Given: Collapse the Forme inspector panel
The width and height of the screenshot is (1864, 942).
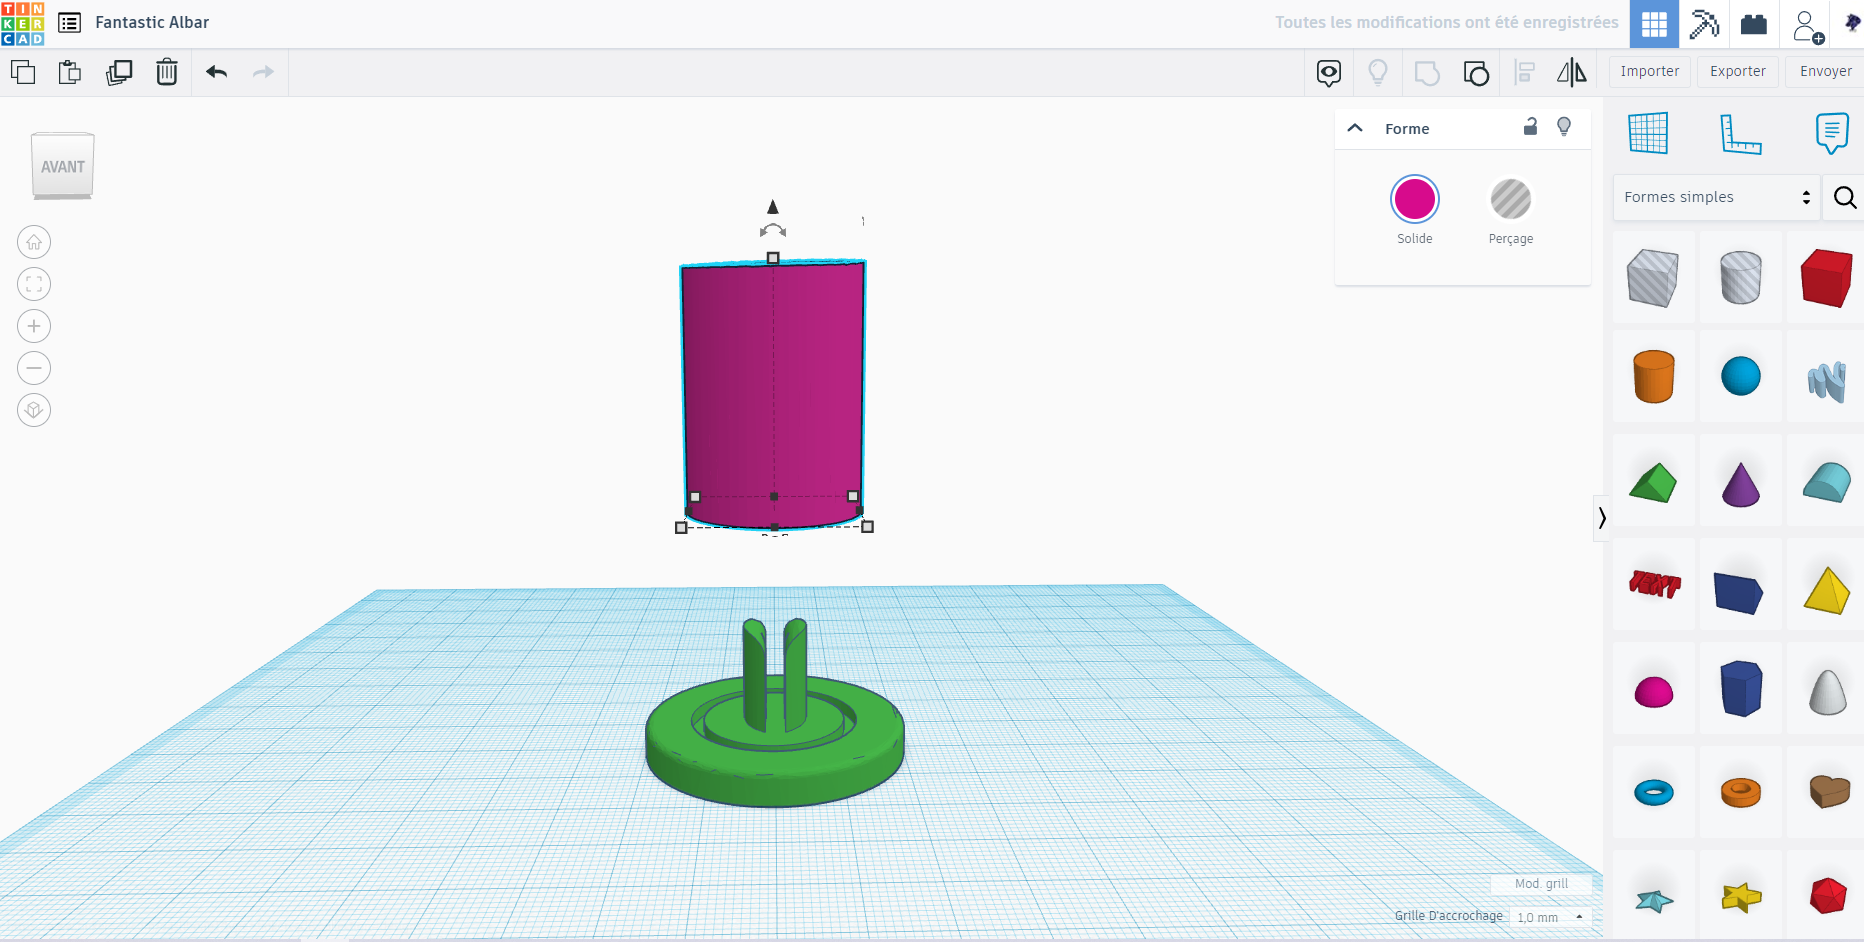Looking at the screenshot, I should pyautogui.click(x=1355, y=128).
